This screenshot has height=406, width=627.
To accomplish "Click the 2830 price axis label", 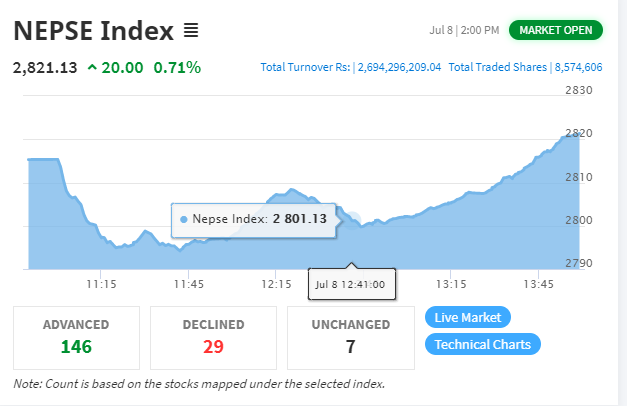I will [x=581, y=91].
